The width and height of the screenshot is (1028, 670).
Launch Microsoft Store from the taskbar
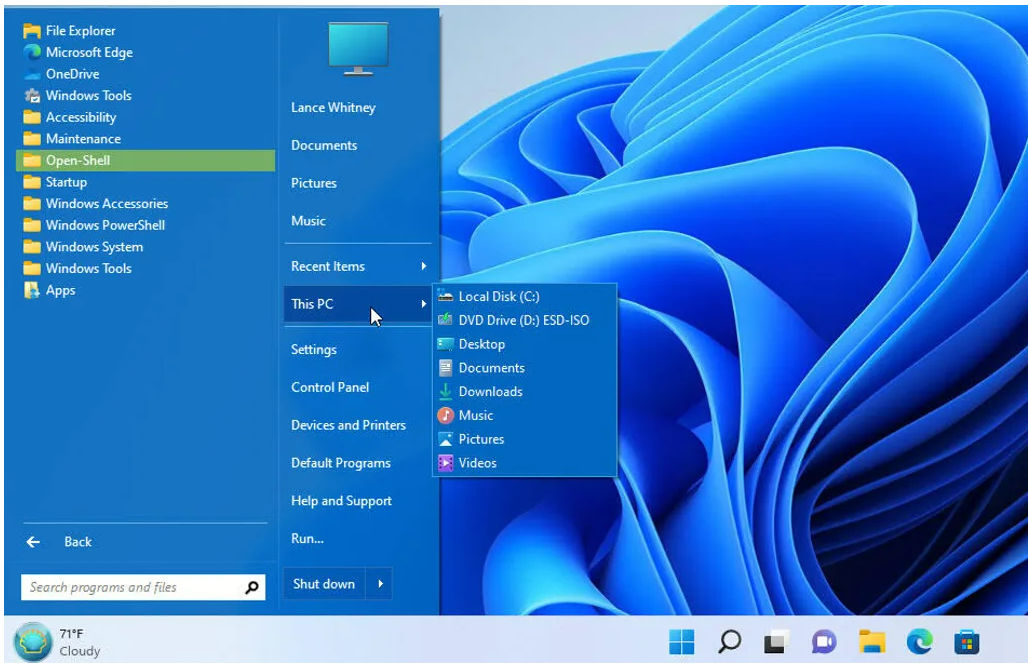click(x=967, y=642)
